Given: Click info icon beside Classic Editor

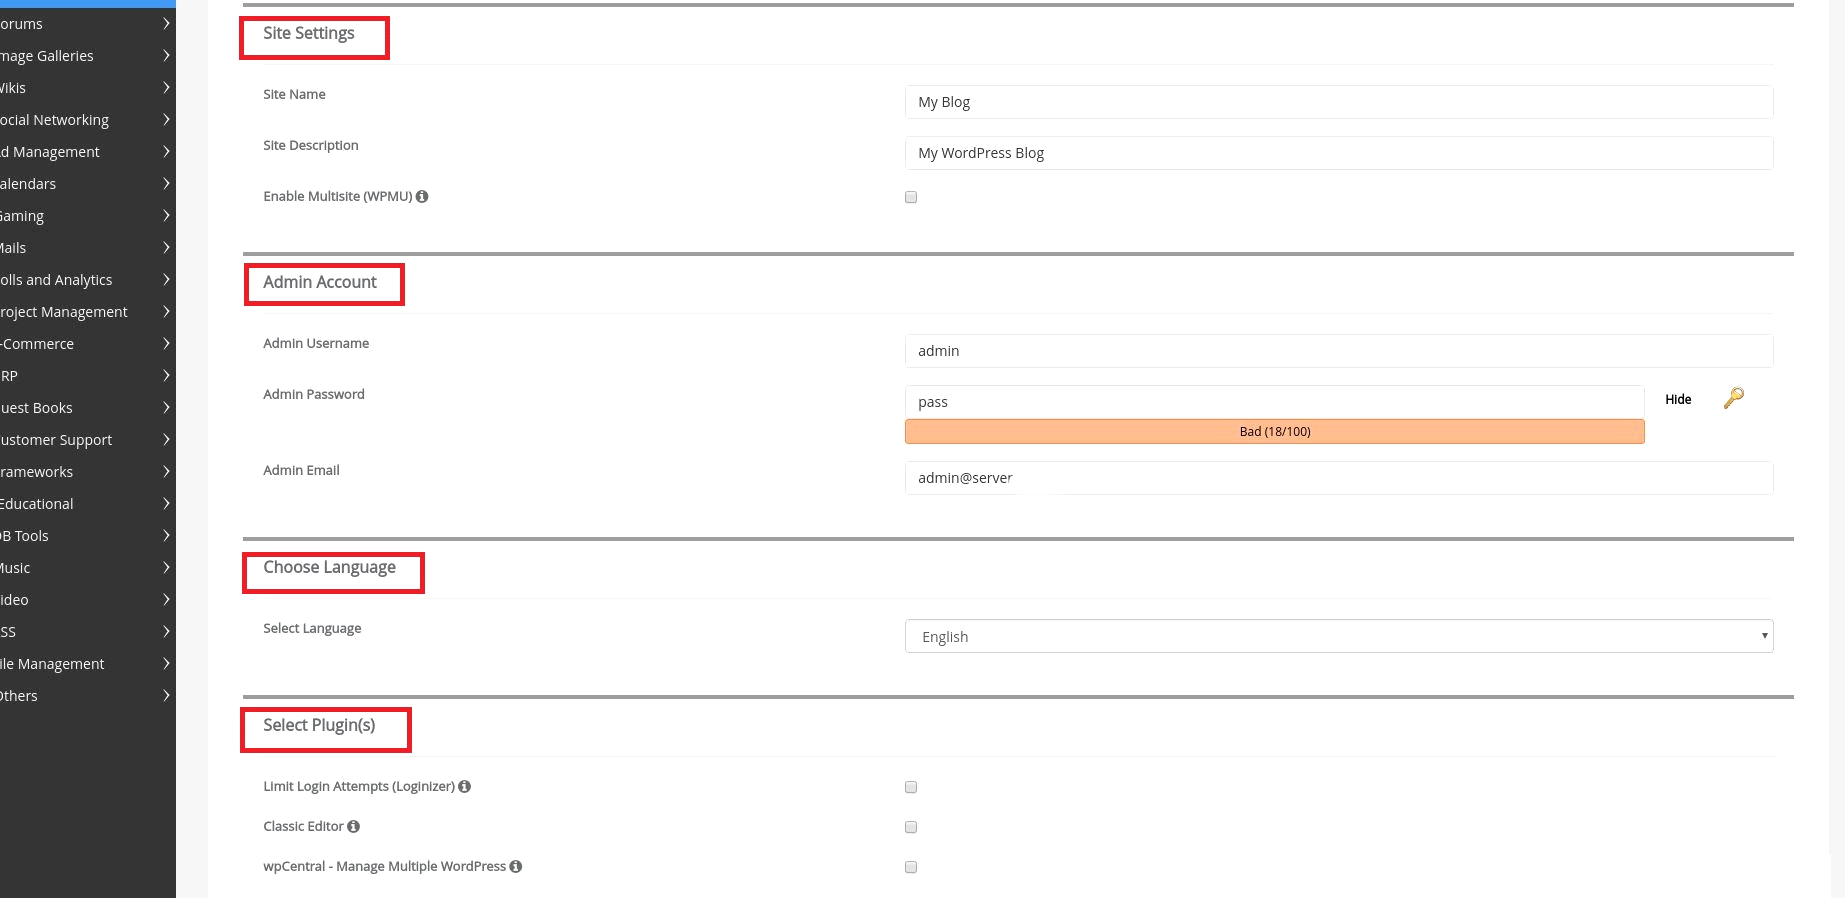Looking at the screenshot, I should [x=353, y=827].
